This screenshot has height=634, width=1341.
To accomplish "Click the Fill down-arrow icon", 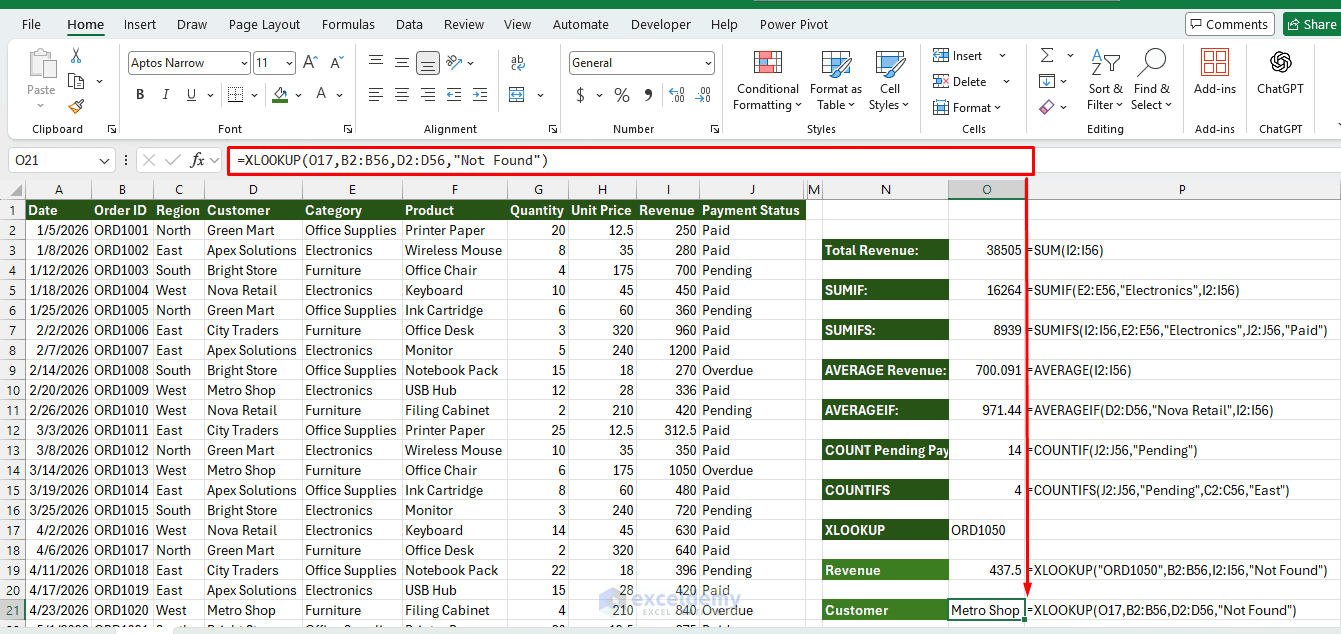I will 1047,81.
